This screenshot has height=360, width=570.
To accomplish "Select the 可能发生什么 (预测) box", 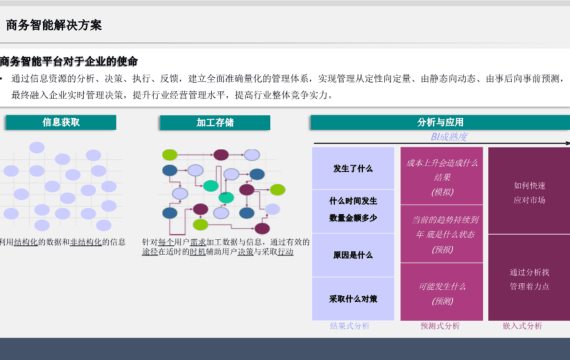I will pyautogui.click(x=442, y=292).
